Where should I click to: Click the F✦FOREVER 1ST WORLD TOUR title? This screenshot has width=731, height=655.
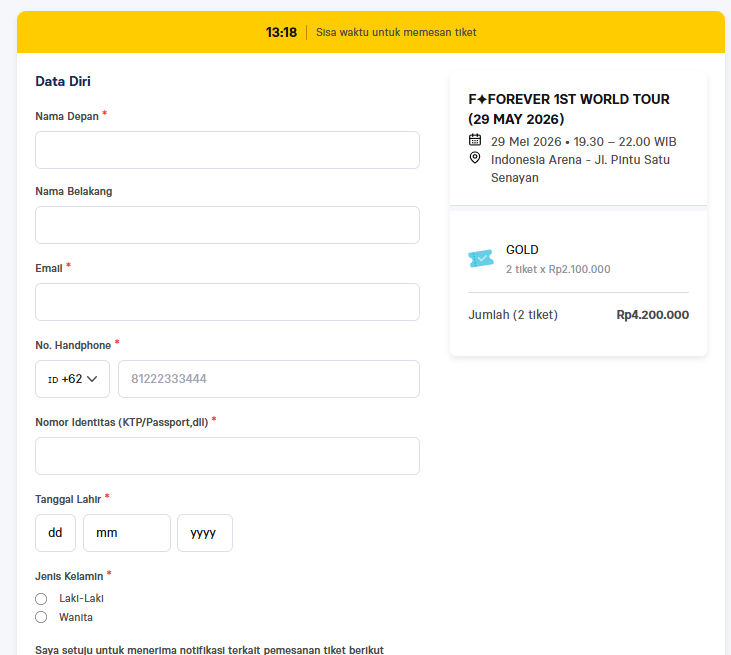[x=569, y=109]
